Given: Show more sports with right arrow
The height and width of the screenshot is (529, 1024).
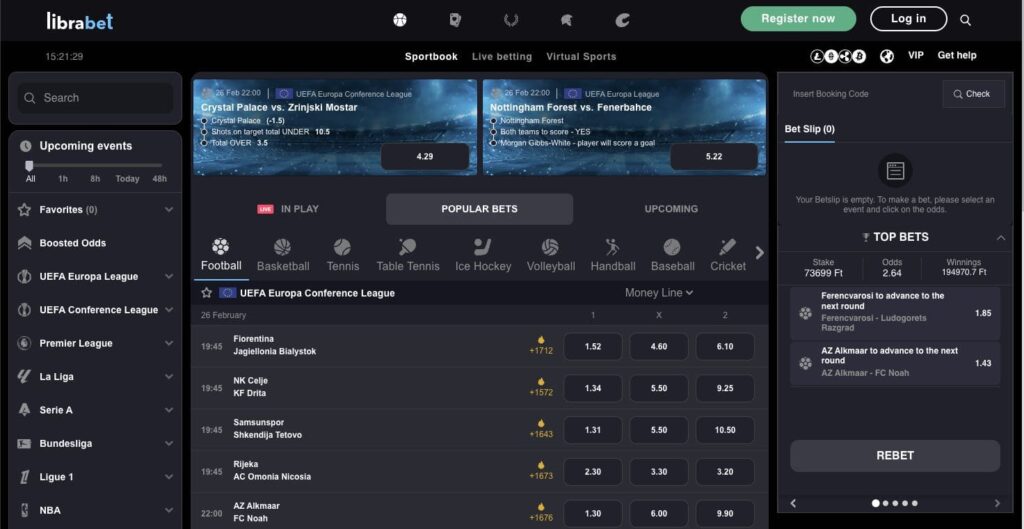Looking at the screenshot, I should point(759,252).
